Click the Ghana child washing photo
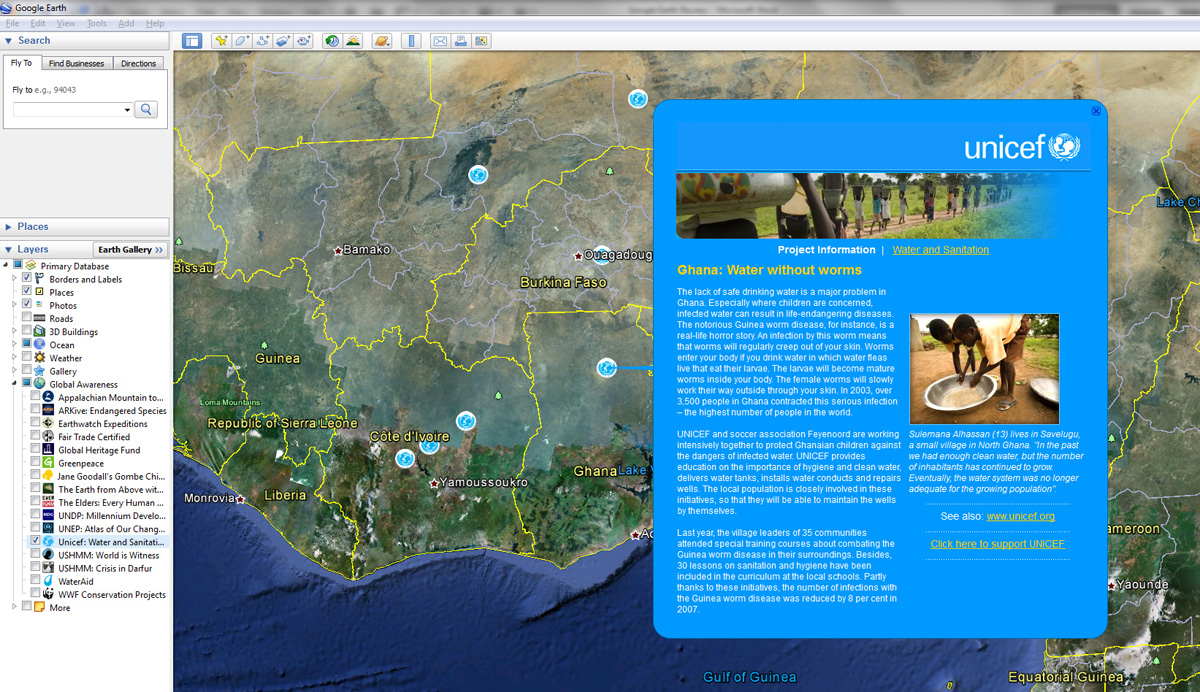This screenshot has height=692, width=1200. 984,369
